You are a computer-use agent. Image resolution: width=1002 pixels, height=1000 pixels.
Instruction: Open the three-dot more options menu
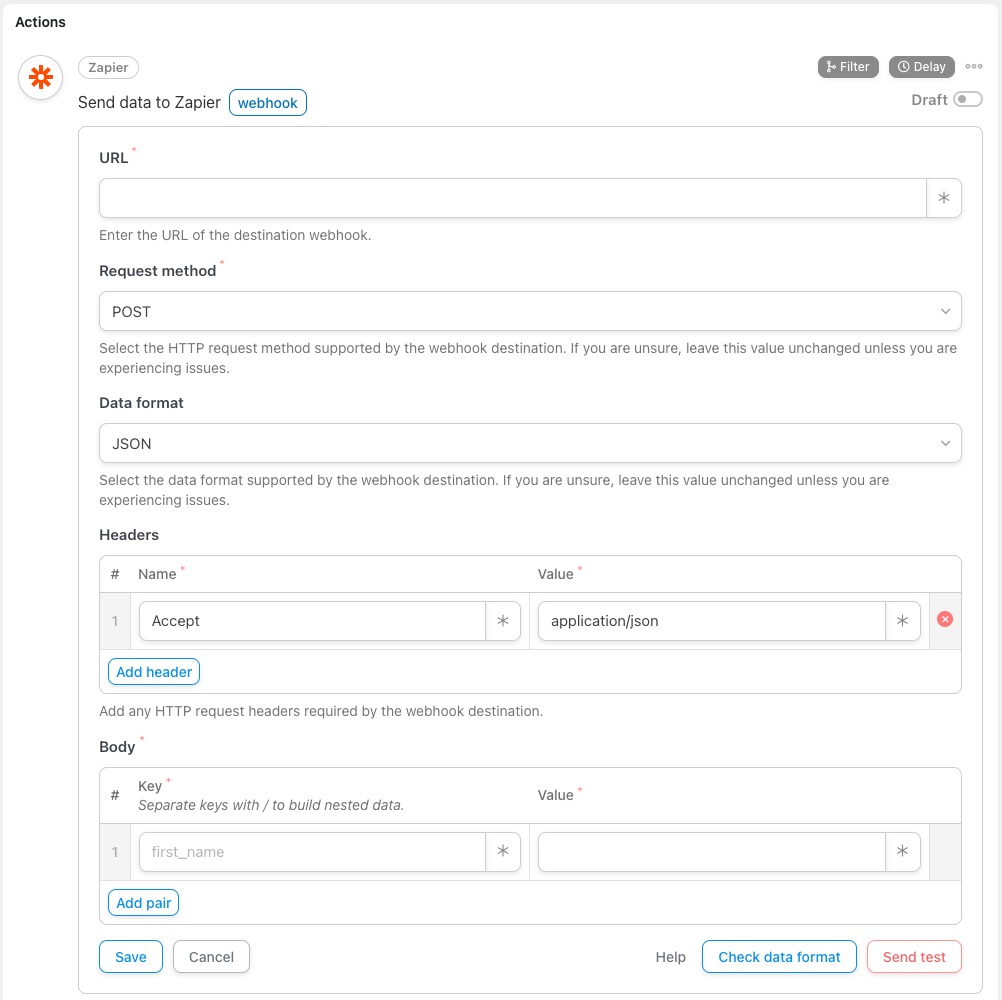click(x=973, y=66)
